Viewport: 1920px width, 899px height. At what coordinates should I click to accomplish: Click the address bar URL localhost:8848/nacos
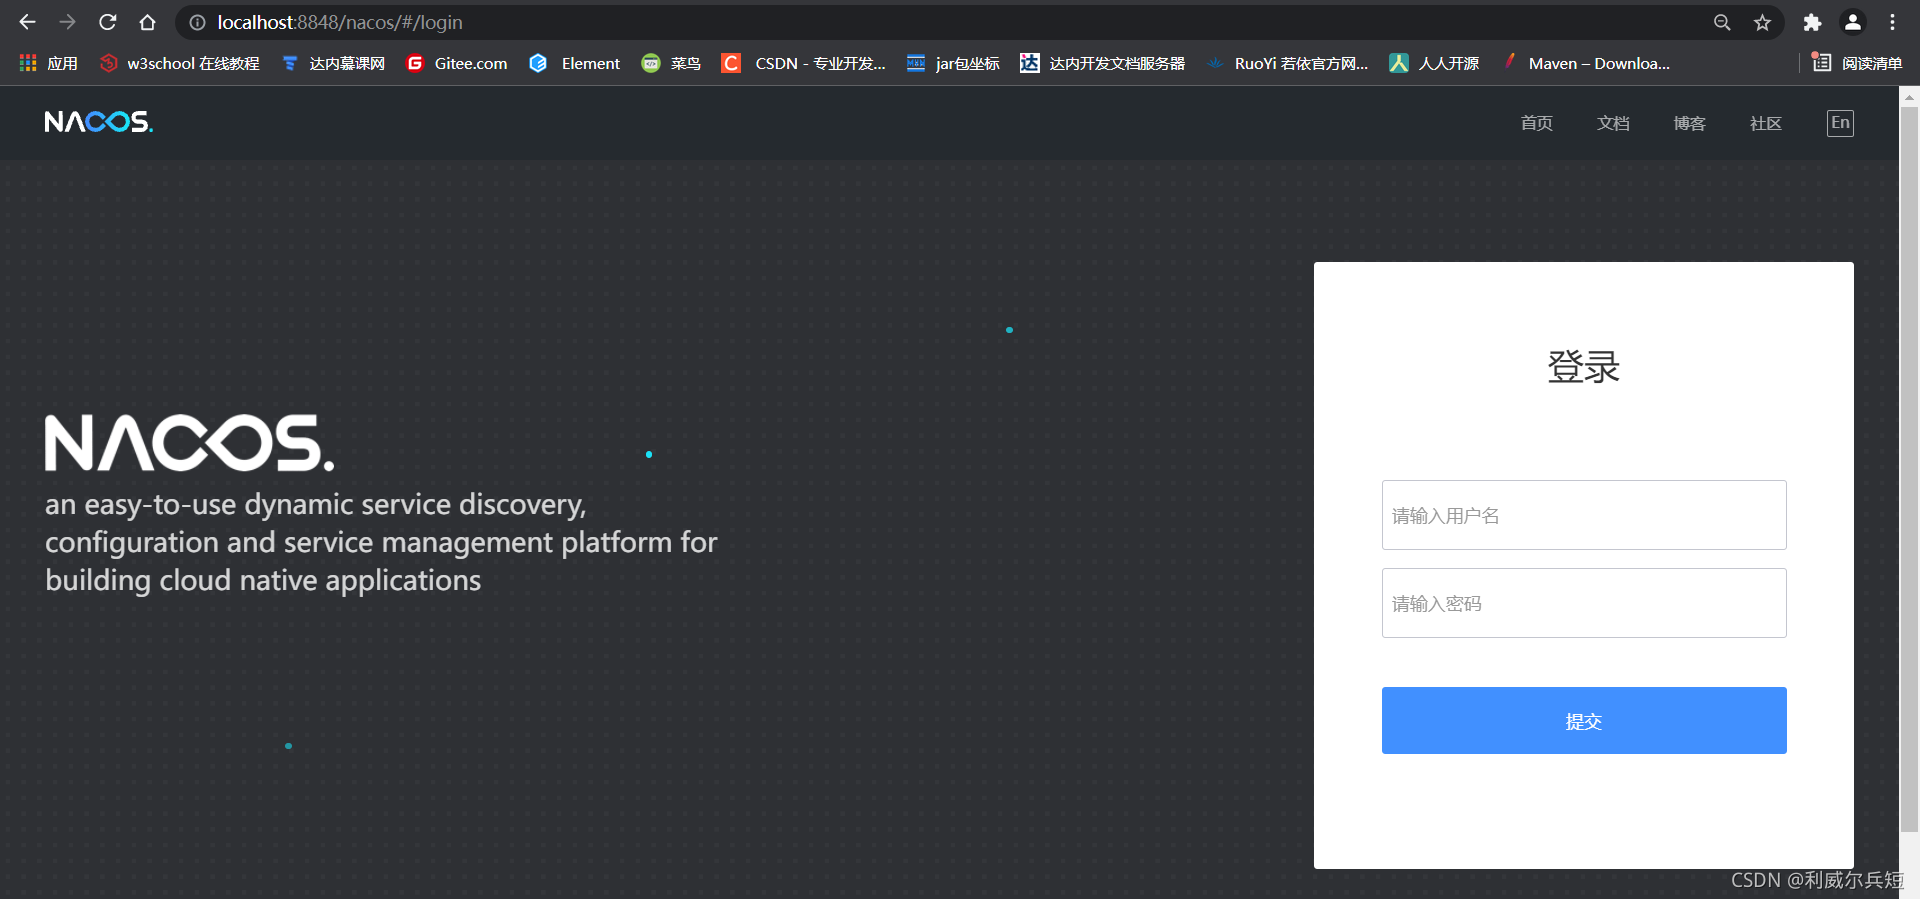coord(340,22)
